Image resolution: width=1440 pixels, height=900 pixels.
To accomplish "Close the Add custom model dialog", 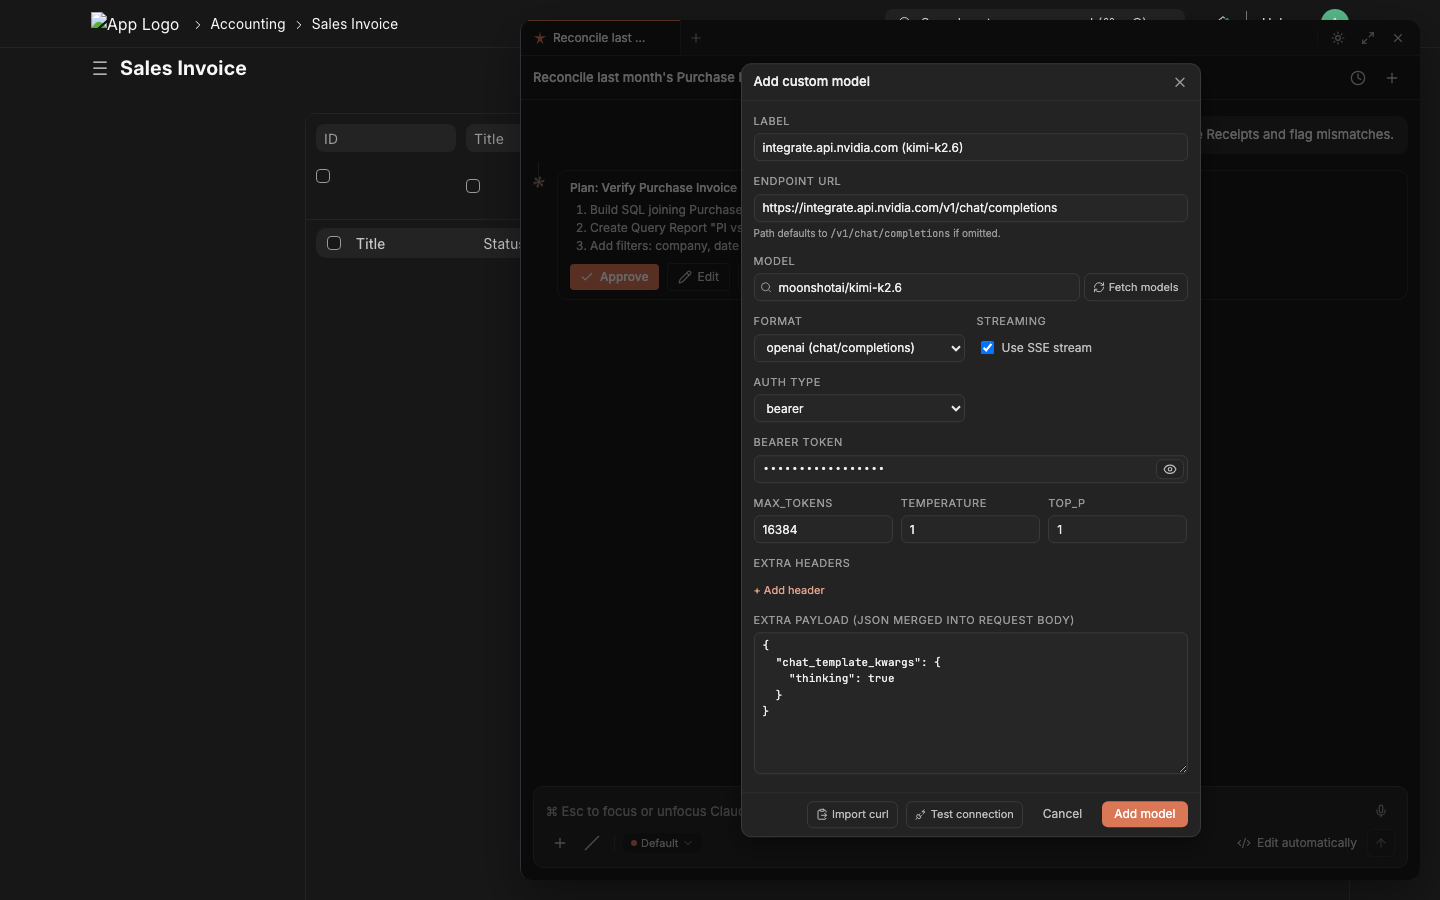I will click(x=1180, y=82).
